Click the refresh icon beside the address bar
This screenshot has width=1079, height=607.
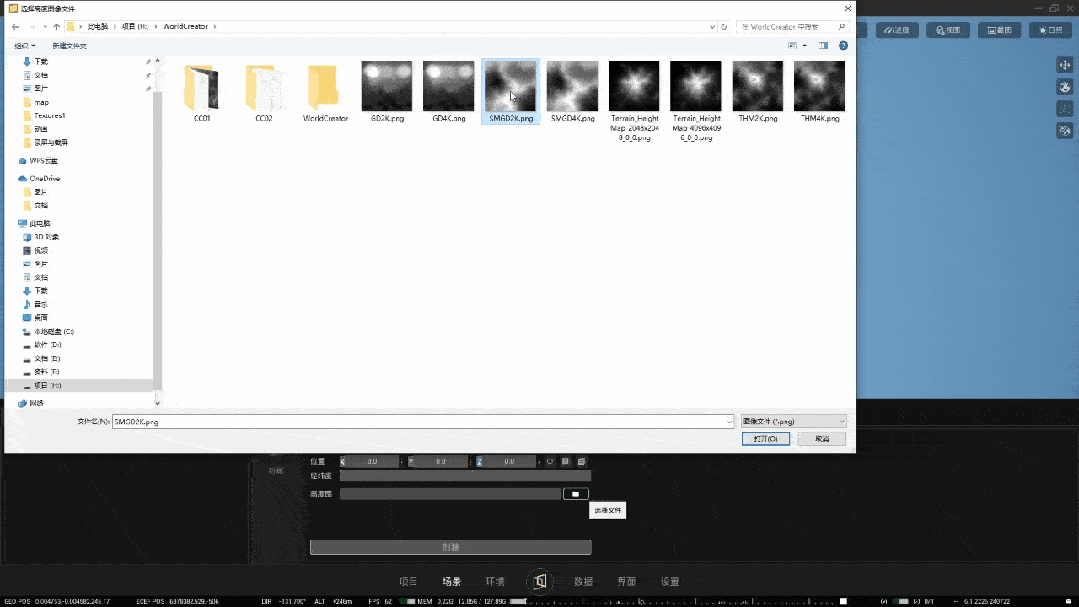click(x=724, y=27)
